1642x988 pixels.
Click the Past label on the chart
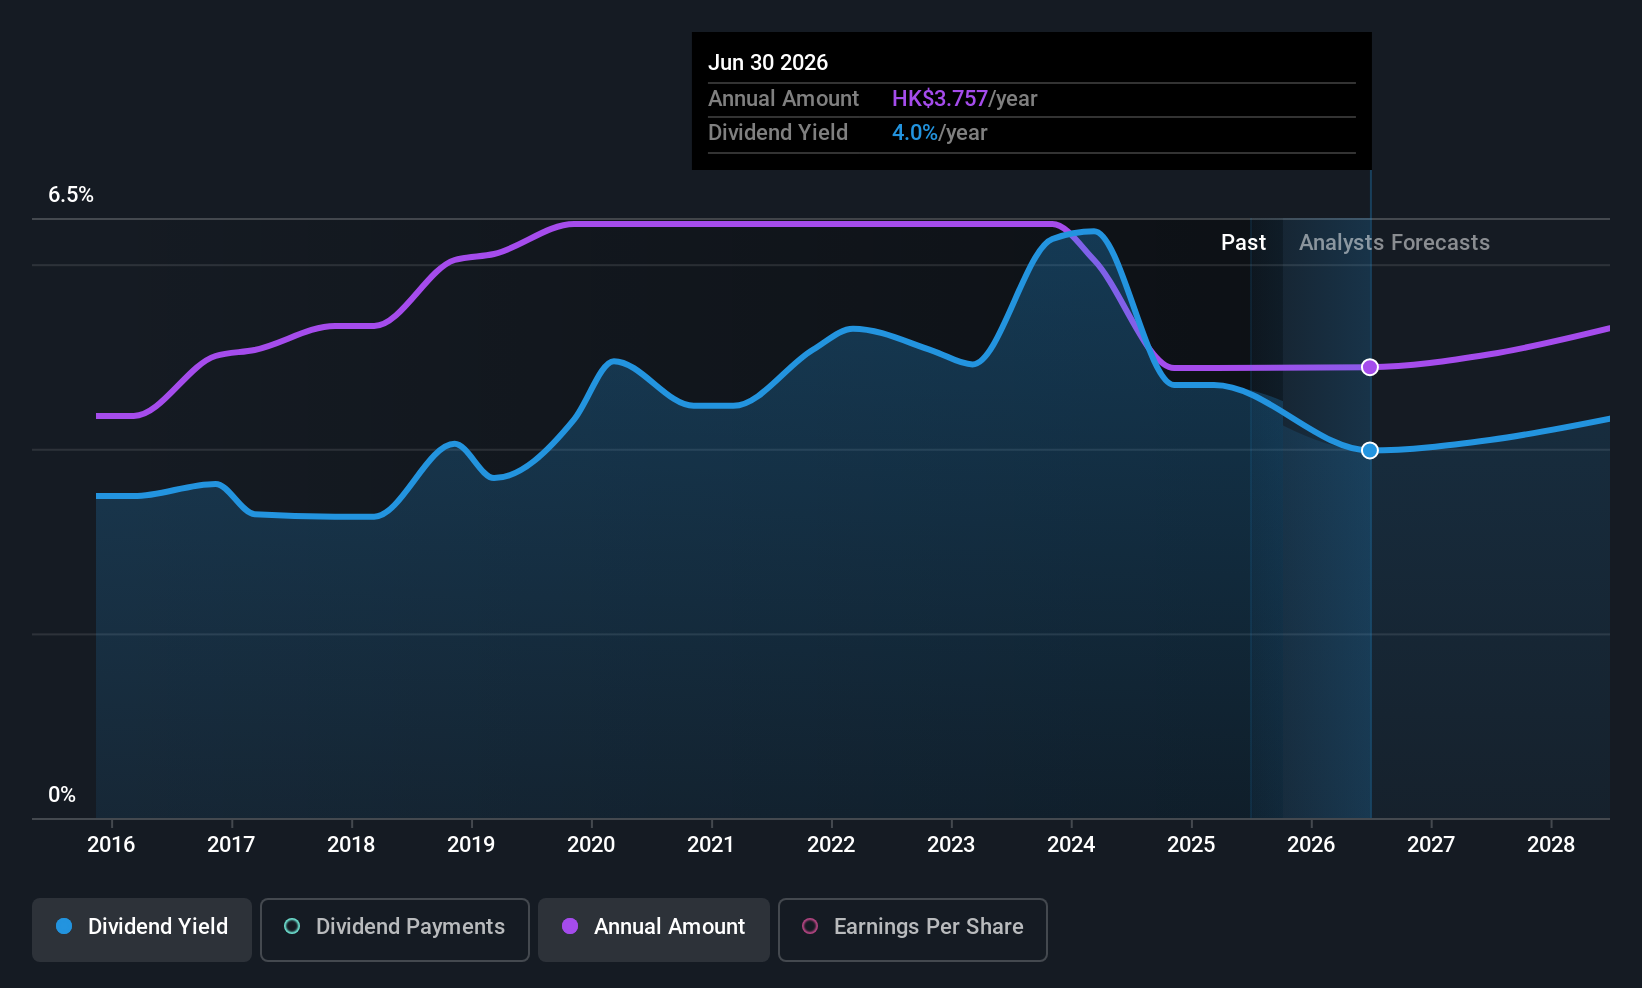point(1243,243)
